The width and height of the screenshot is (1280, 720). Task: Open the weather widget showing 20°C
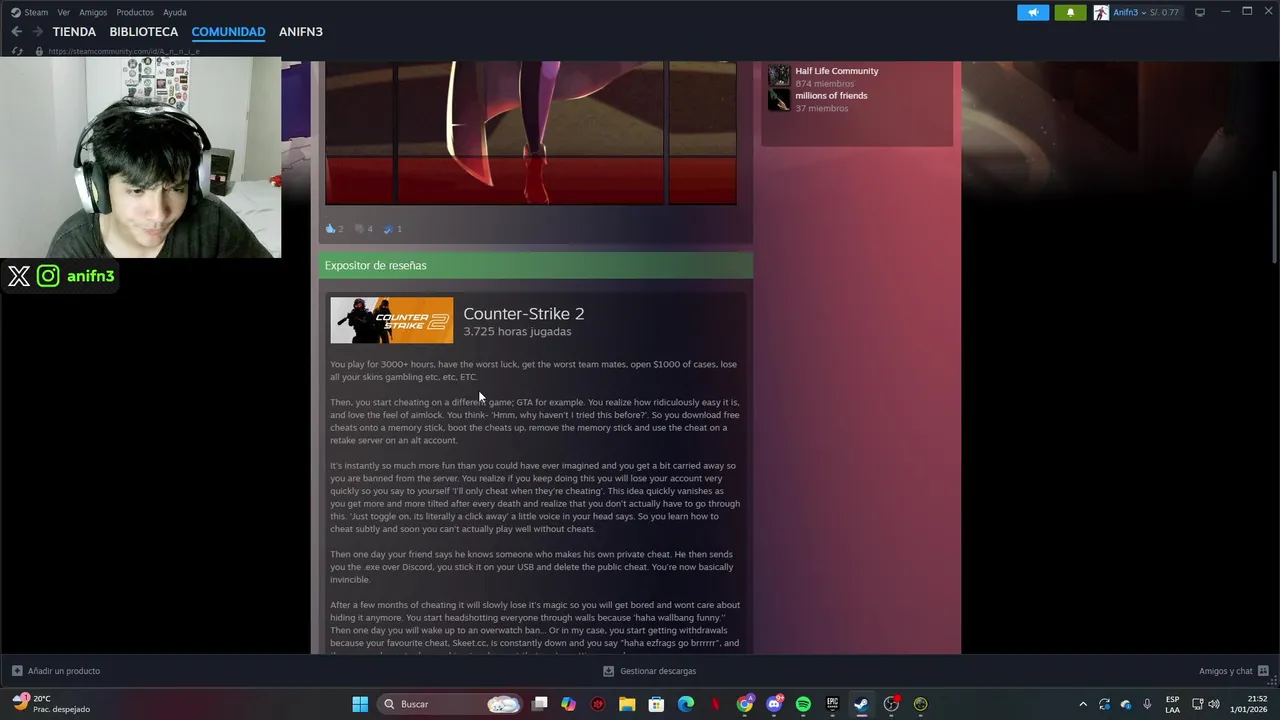pyautogui.click(x=50, y=704)
